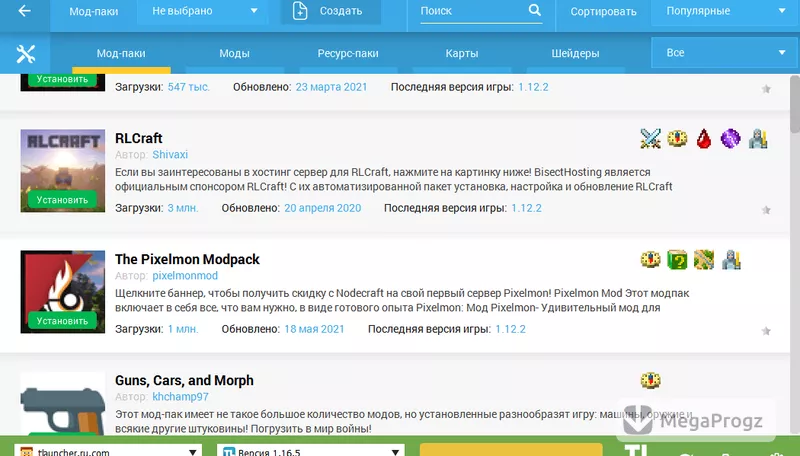Click Pixelmon green question block icon
This screenshot has height=456, width=800.
click(678, 260)
